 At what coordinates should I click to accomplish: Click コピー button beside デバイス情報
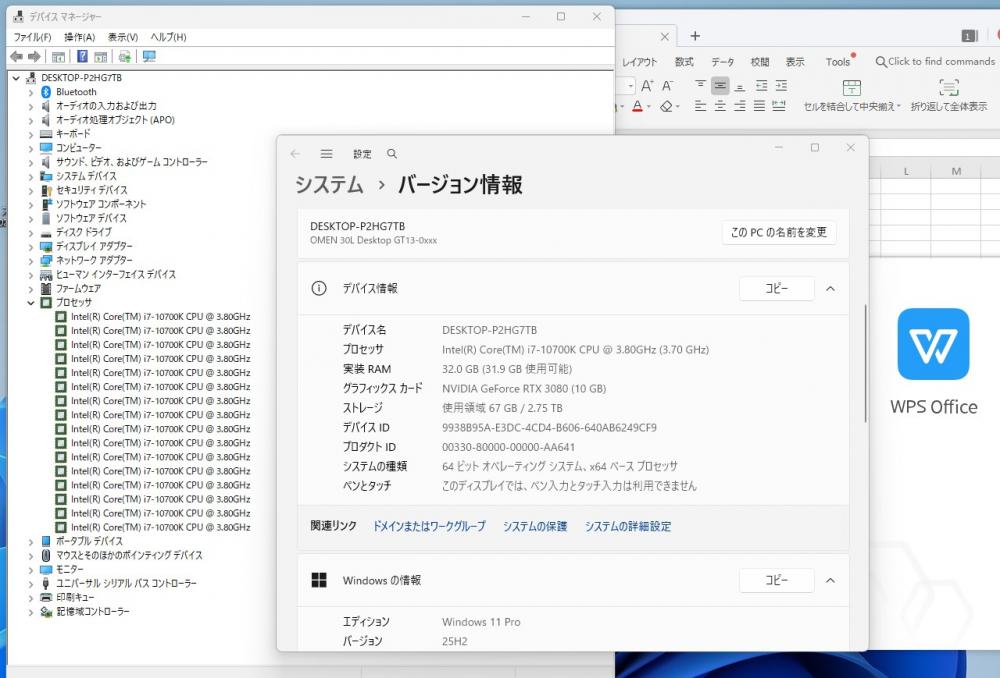click(776, 289)
